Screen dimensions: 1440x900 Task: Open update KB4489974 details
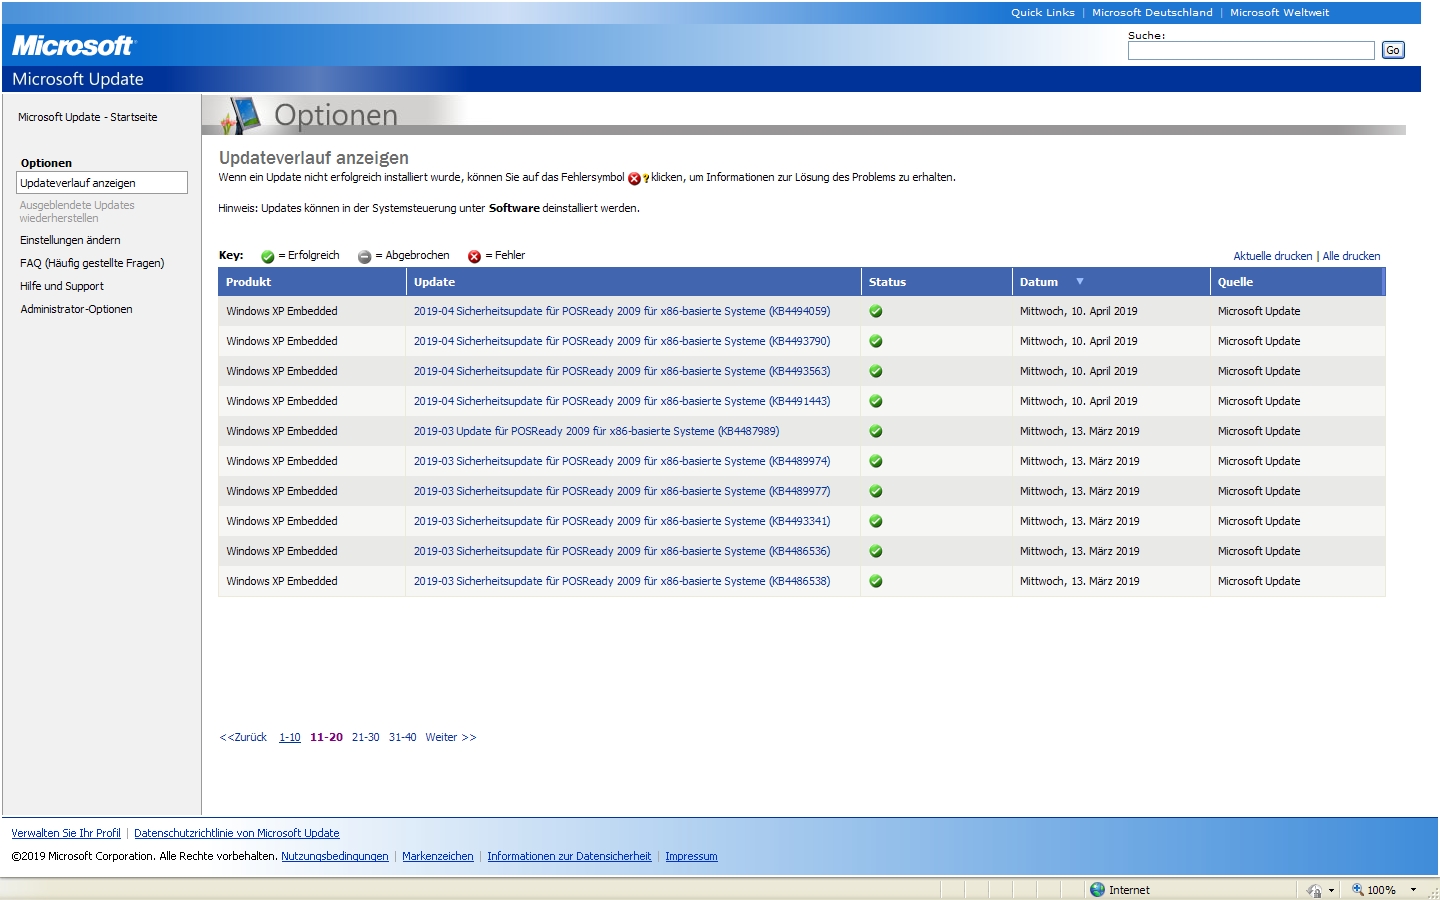click(622, 461)
